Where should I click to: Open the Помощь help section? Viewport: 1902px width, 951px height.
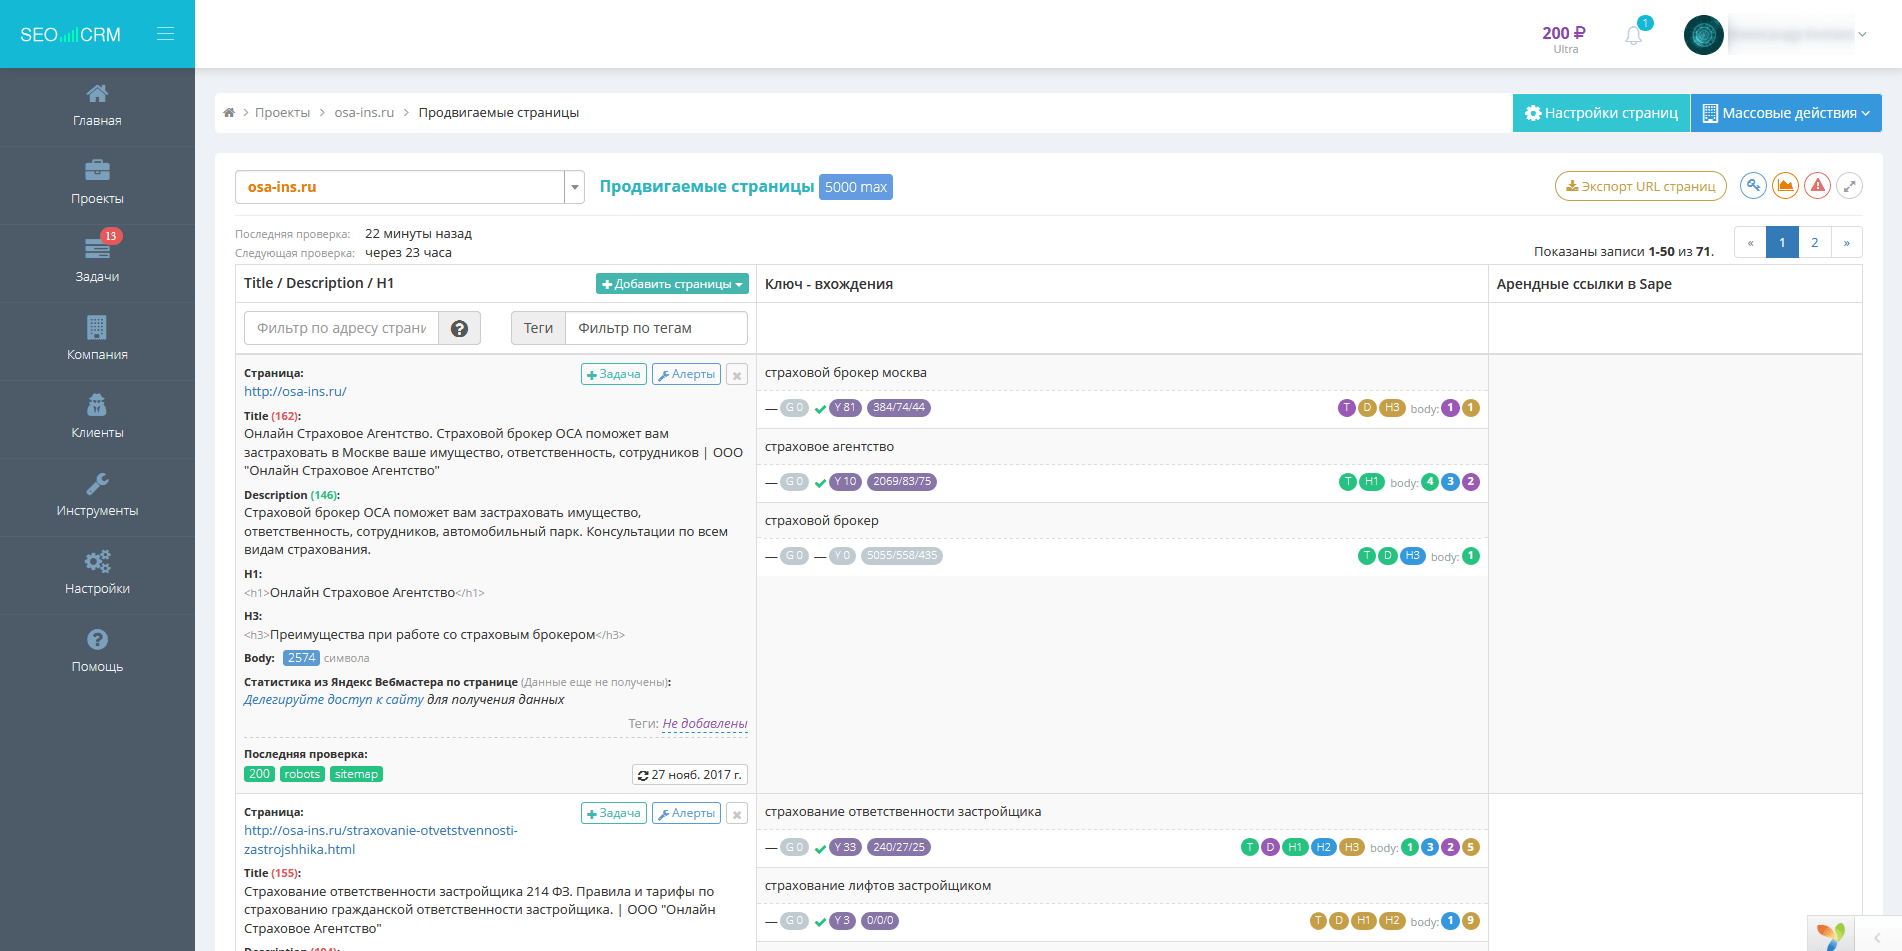pyautogui.click(x=97, y=653)
